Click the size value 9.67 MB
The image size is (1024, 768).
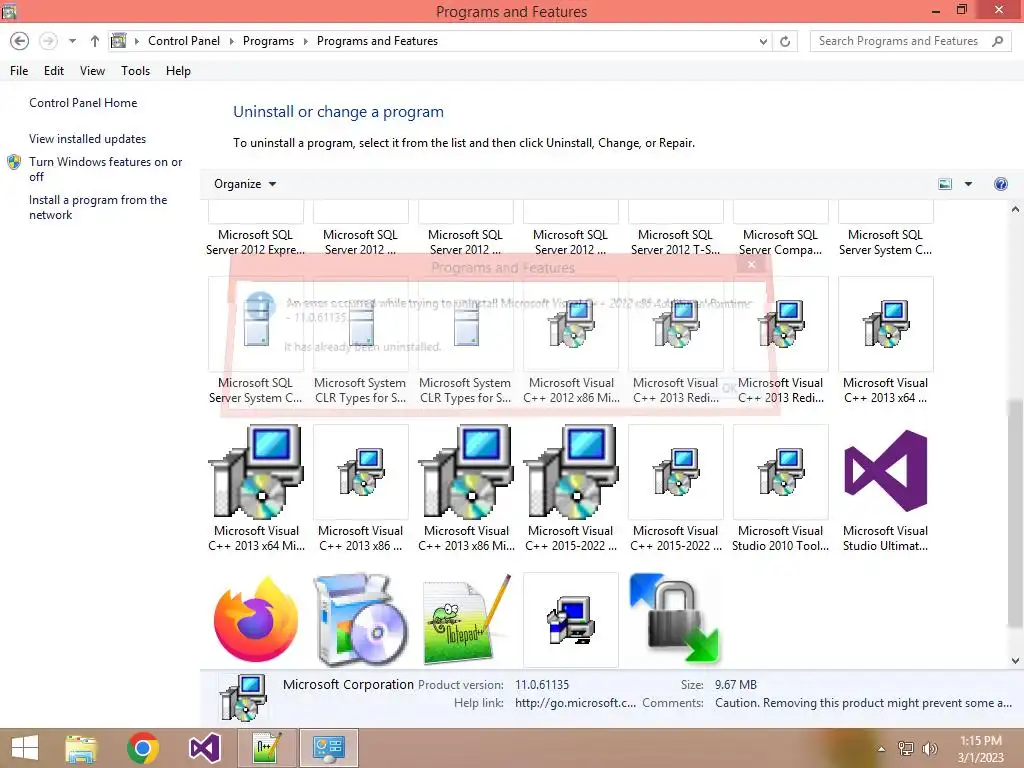point(735,684)
